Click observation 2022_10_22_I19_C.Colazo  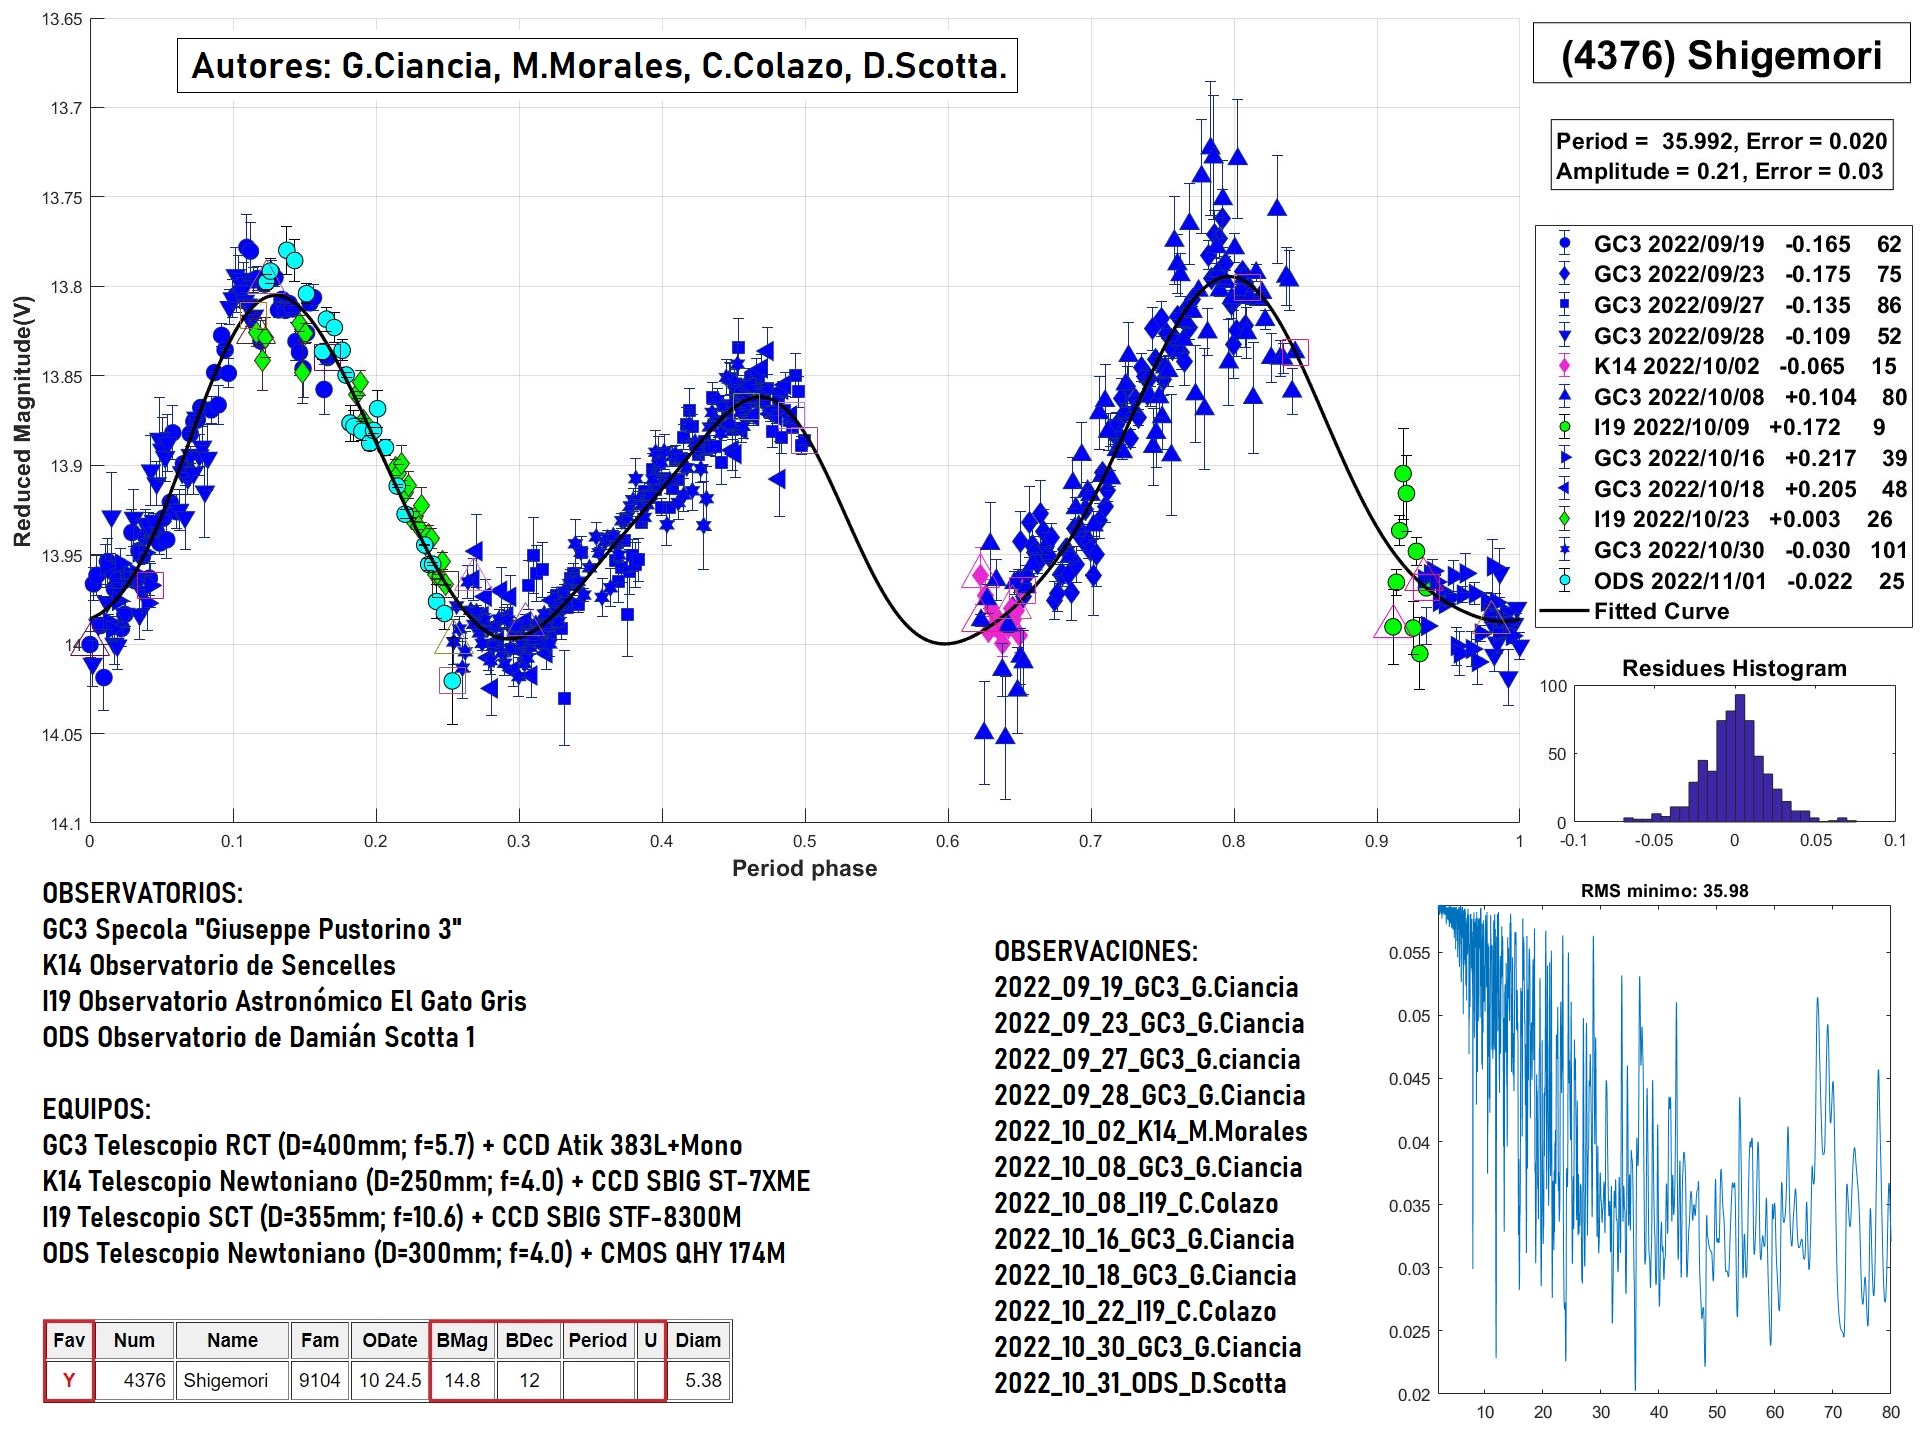(1135, 1311)
